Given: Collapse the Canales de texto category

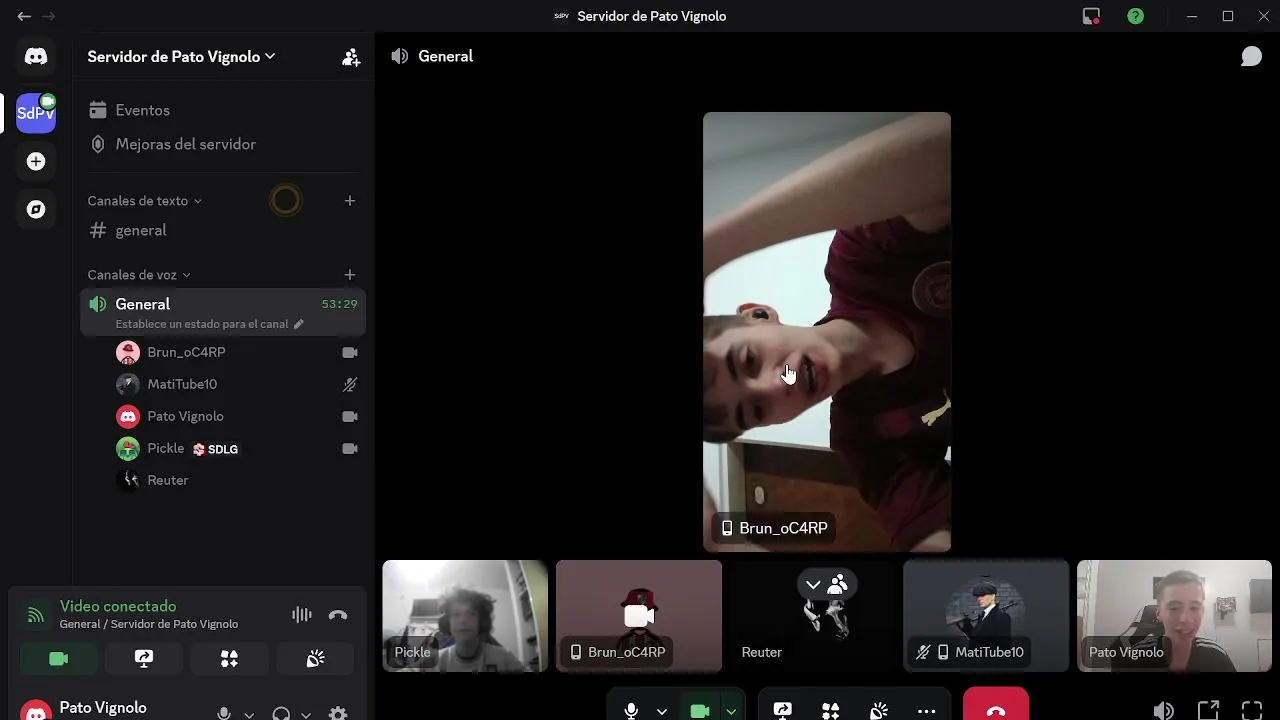Looking at the screenshot, I should coord(145,200).
